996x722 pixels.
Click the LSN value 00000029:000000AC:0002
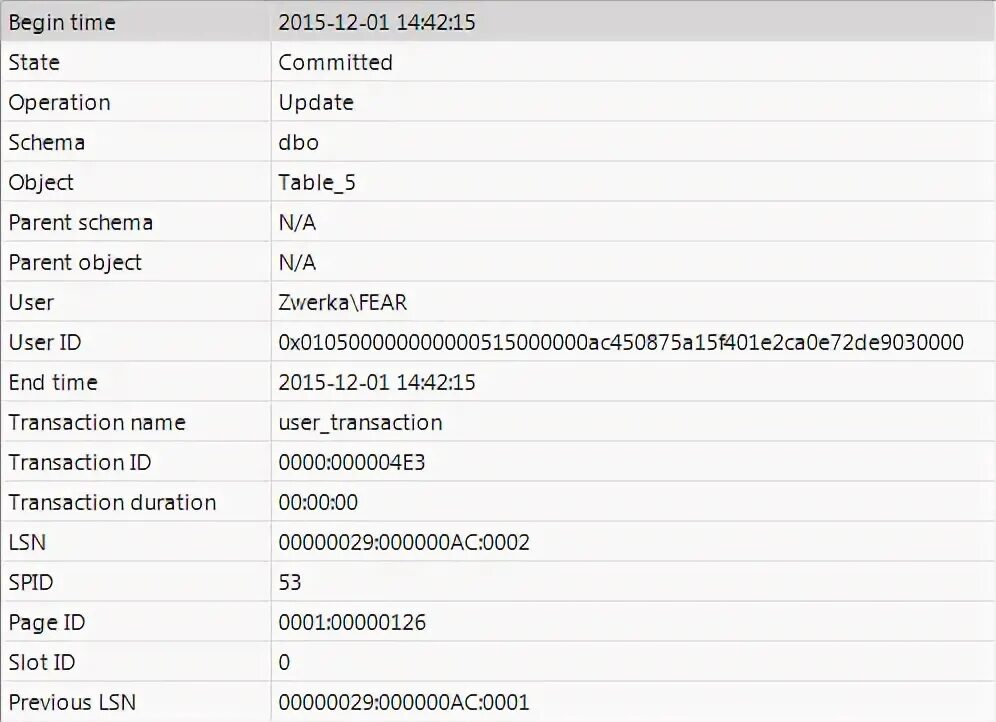pyautogui.click(x=403, y=542)
